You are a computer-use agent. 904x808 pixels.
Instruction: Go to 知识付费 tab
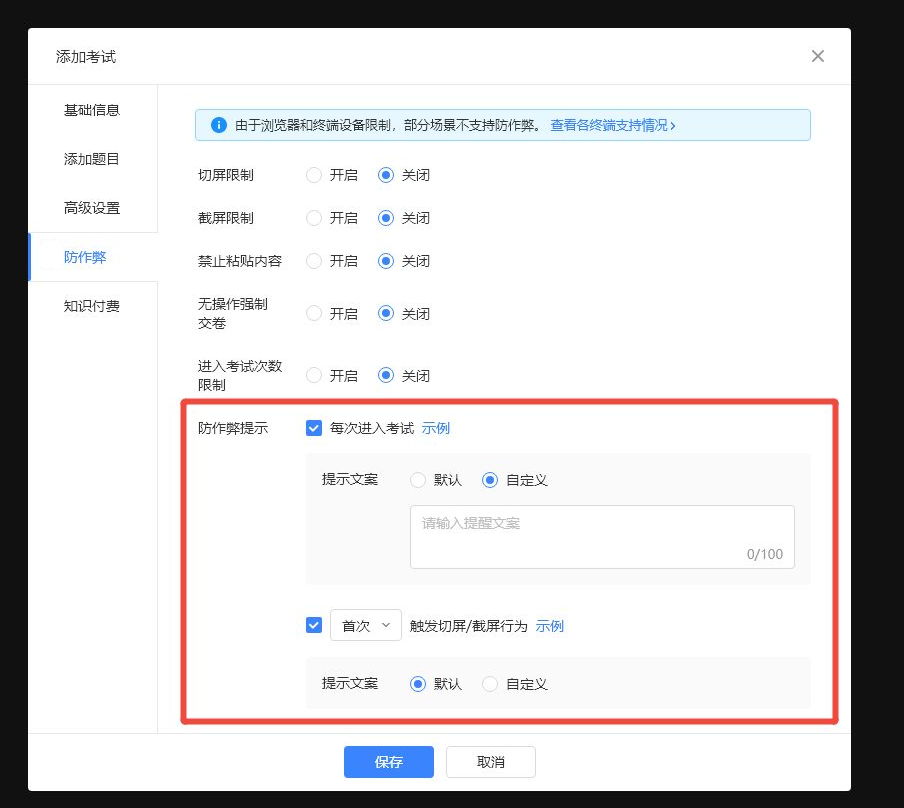pos(92,306)
